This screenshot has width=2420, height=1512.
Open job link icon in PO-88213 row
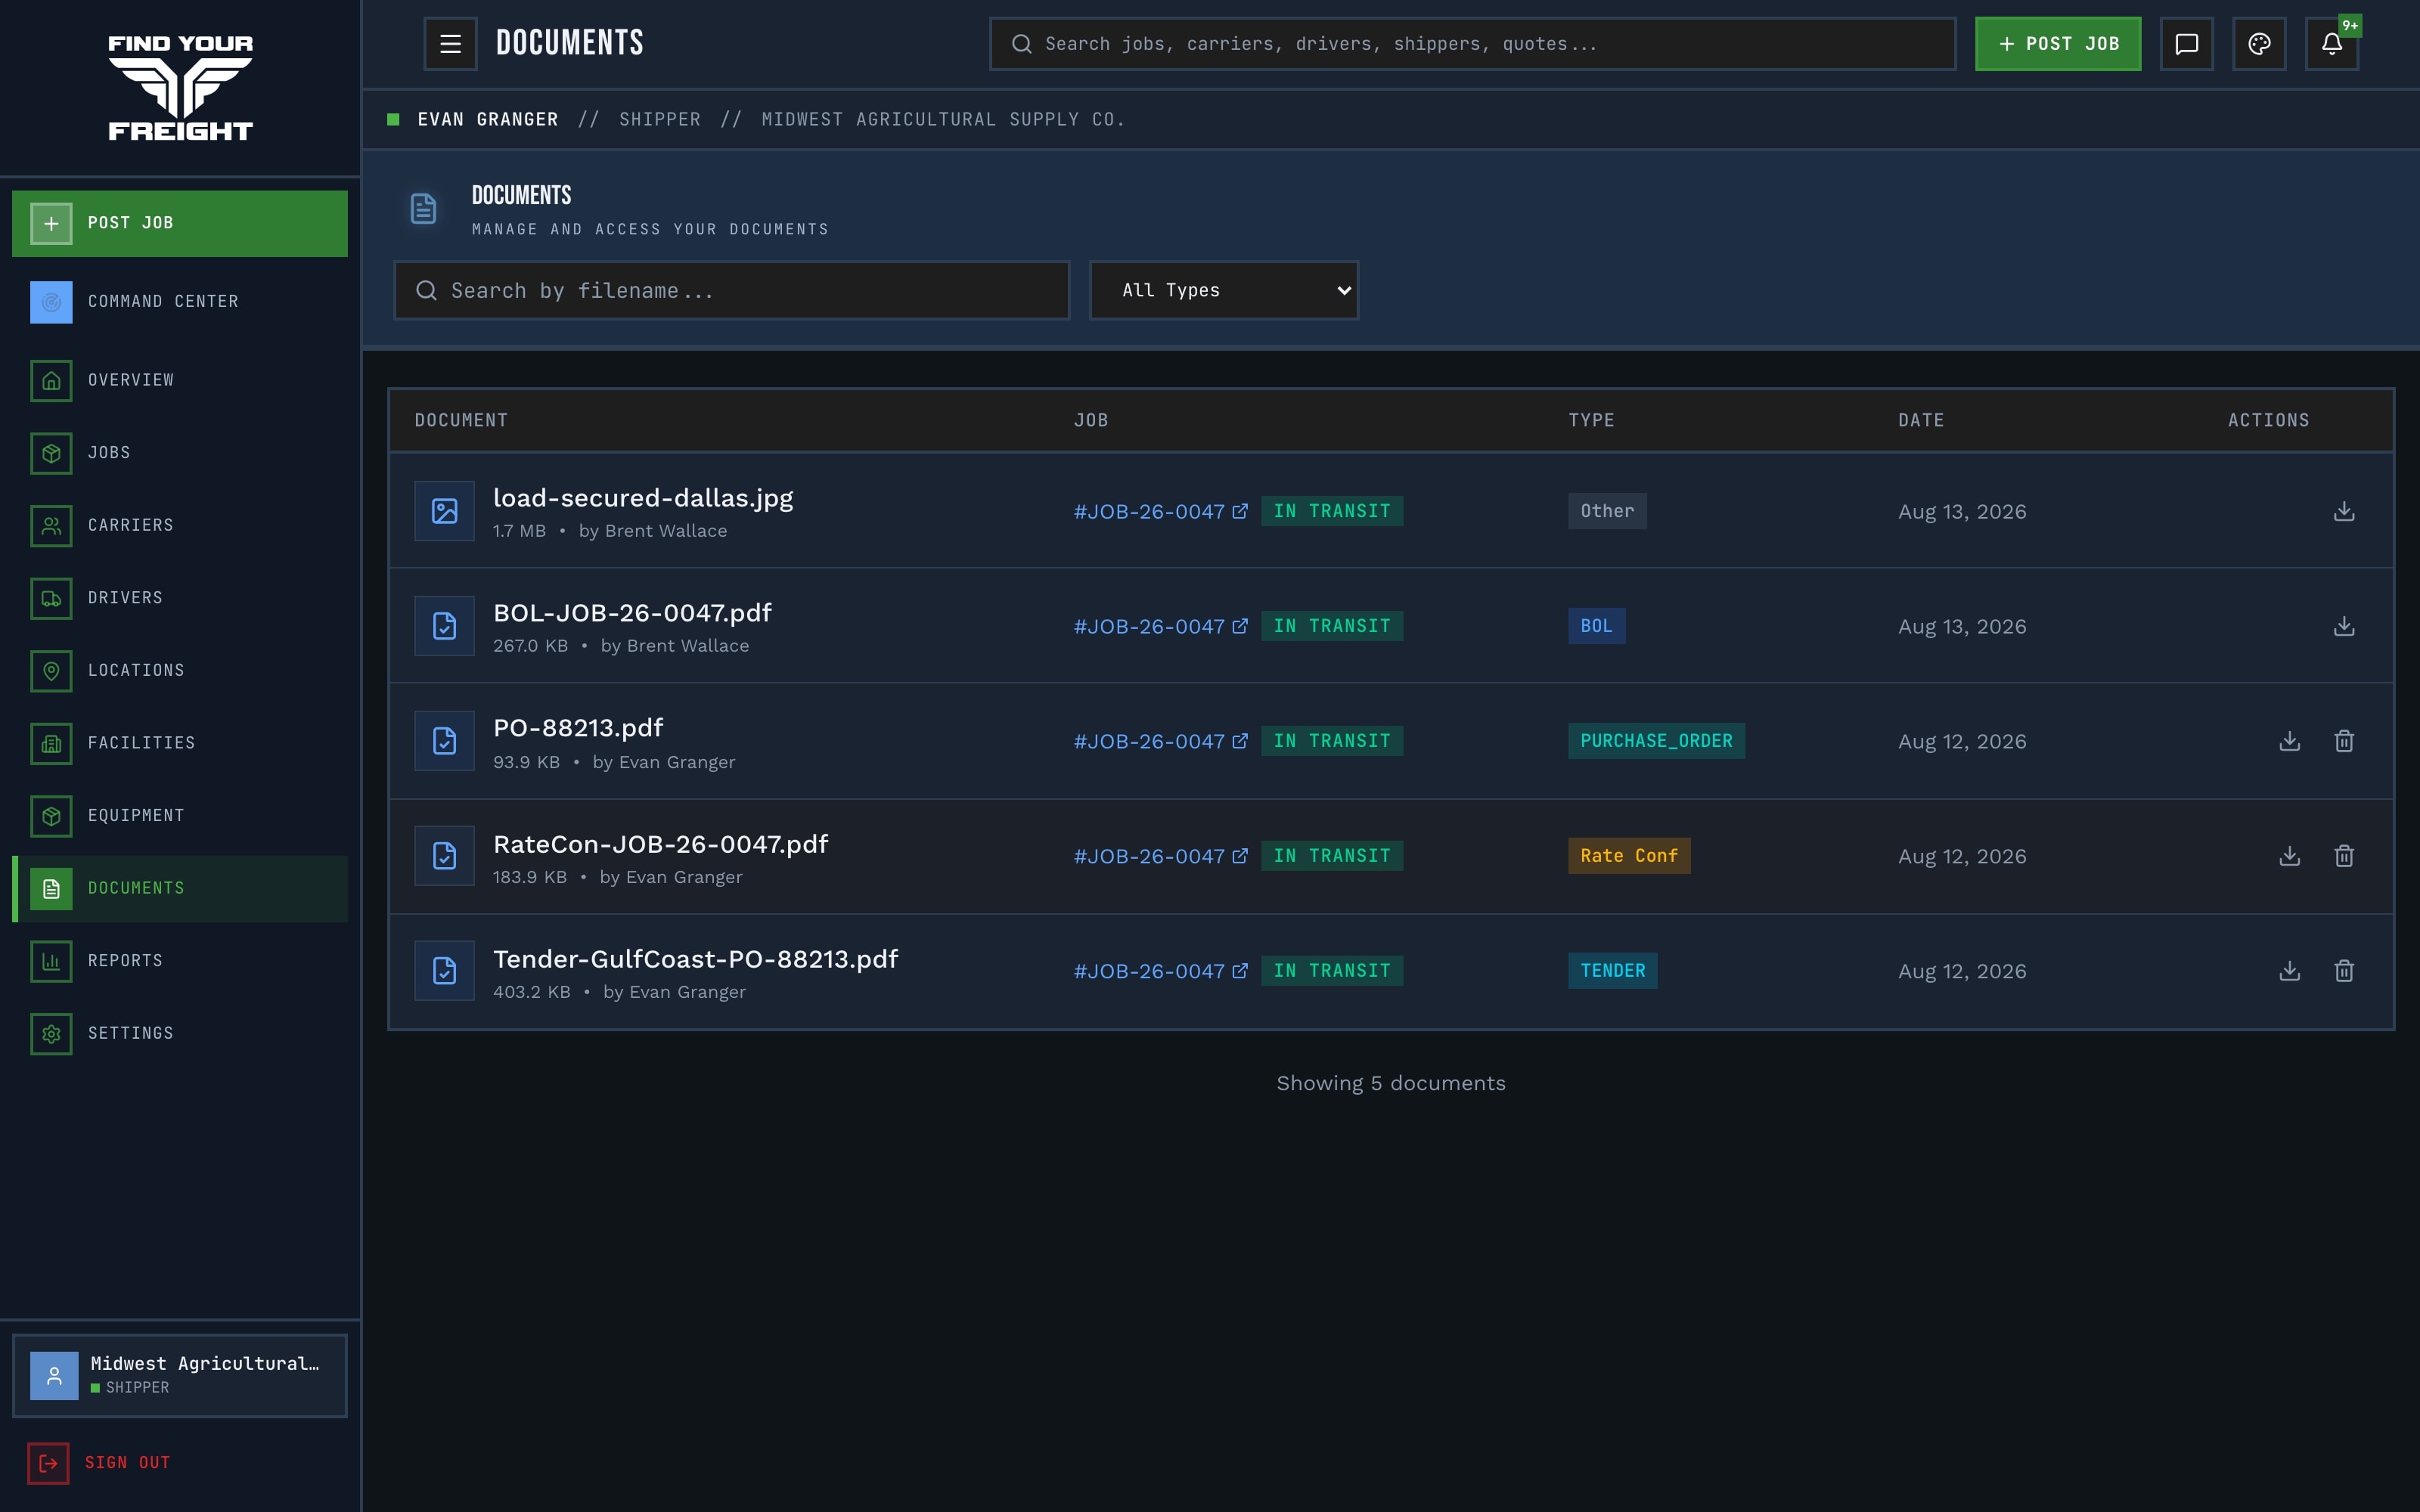click(1240, 741)
